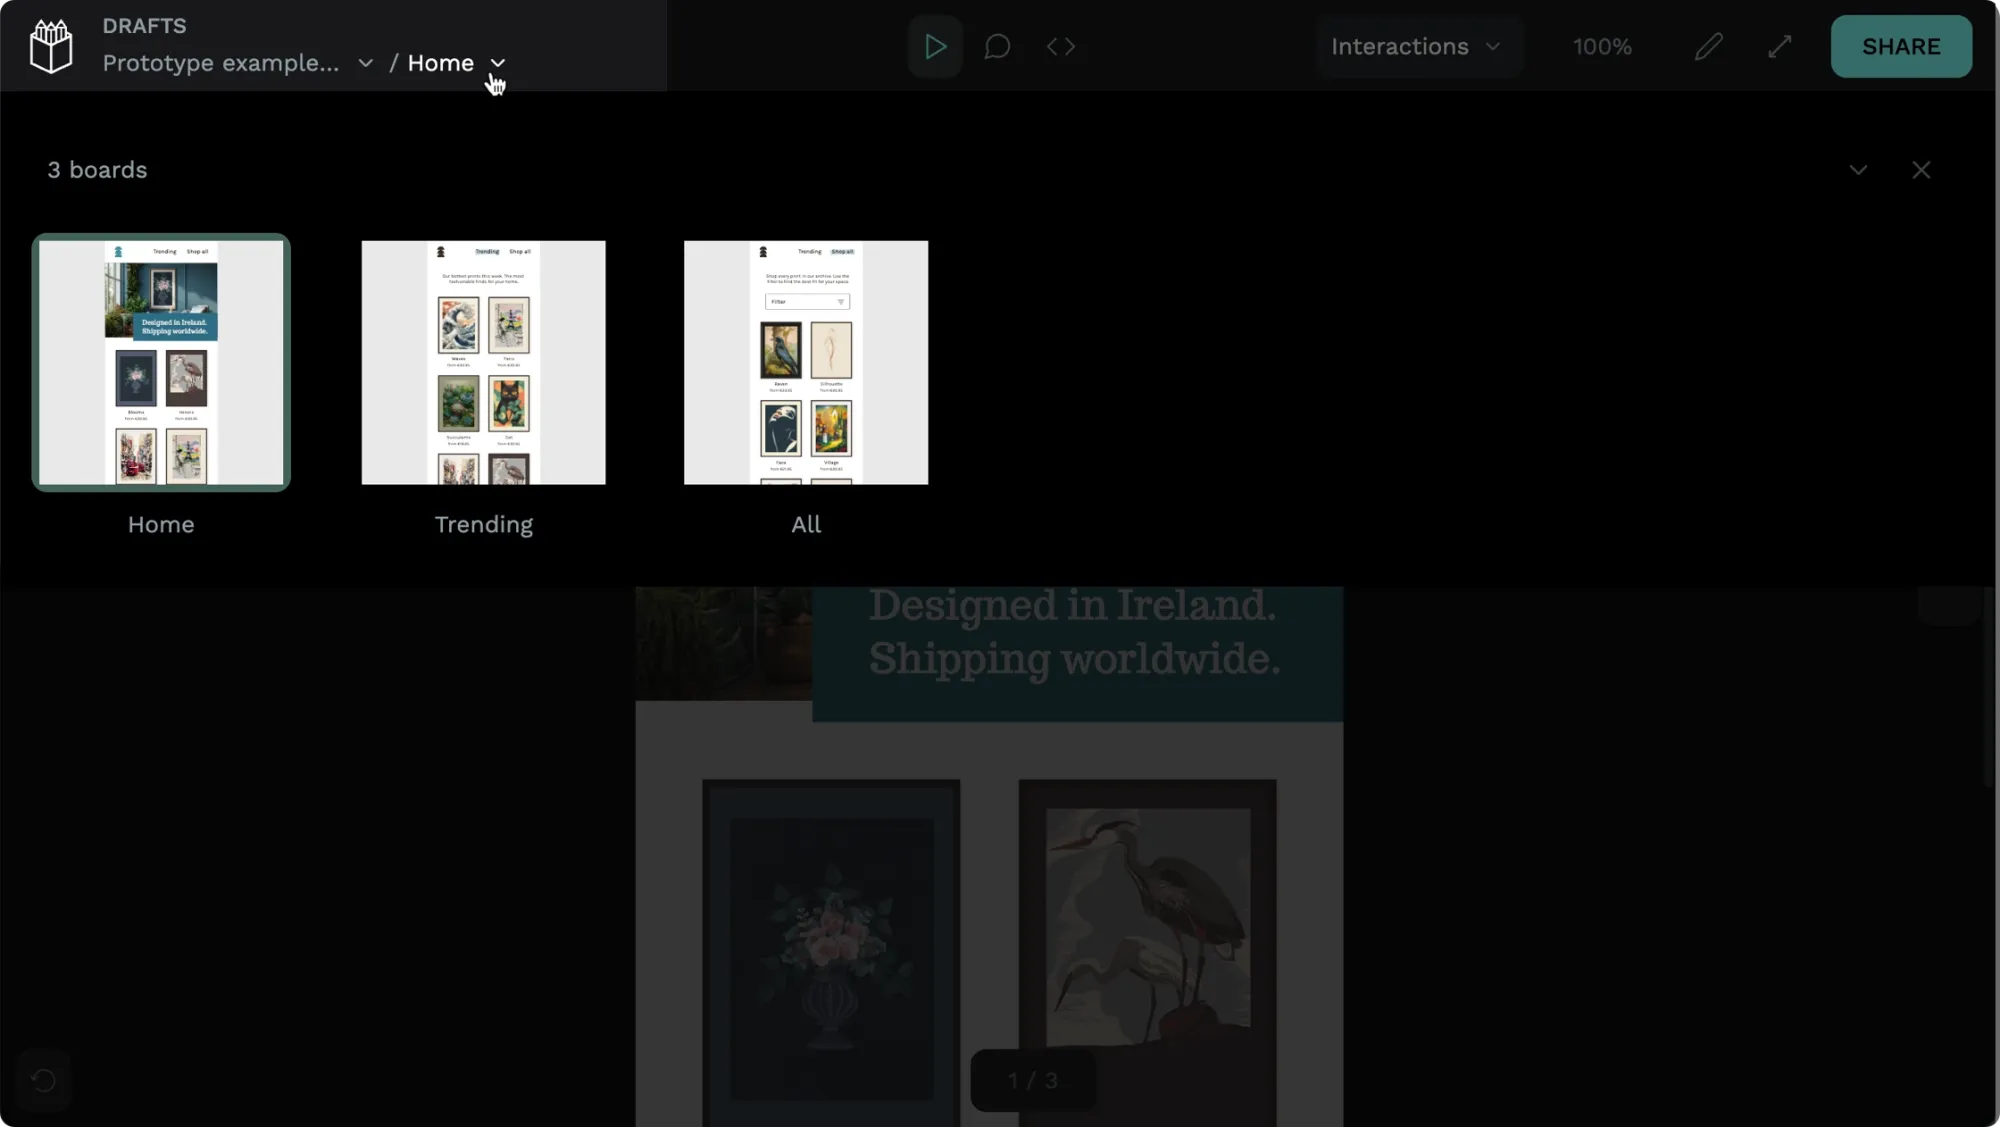
Task: Click the Play/Preview prototype button
Action: 935,45
